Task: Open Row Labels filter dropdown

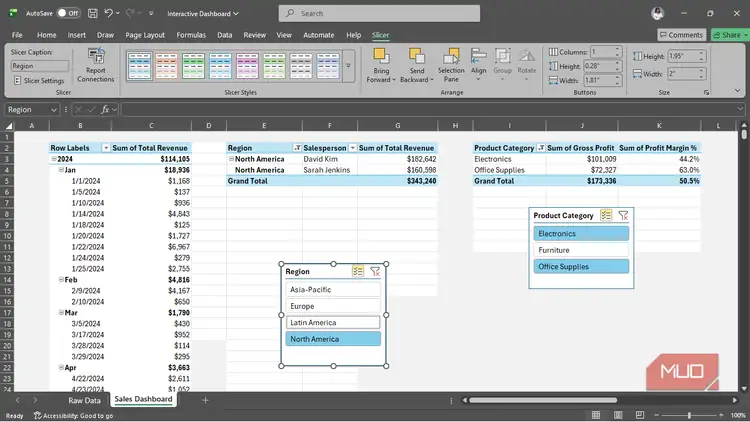Action: [x=106, y=148]
